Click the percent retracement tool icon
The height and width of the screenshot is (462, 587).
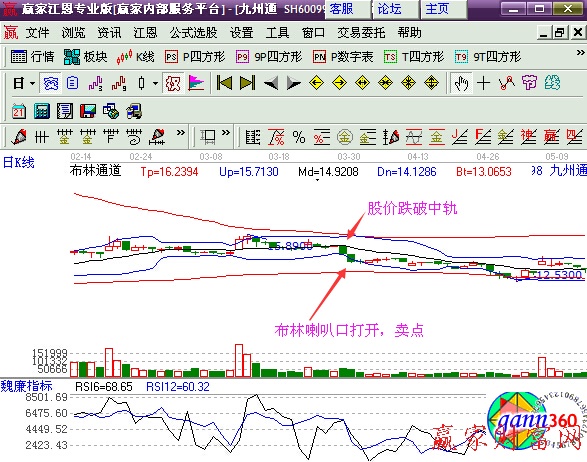pyautogui.click(x=299, y=137)
